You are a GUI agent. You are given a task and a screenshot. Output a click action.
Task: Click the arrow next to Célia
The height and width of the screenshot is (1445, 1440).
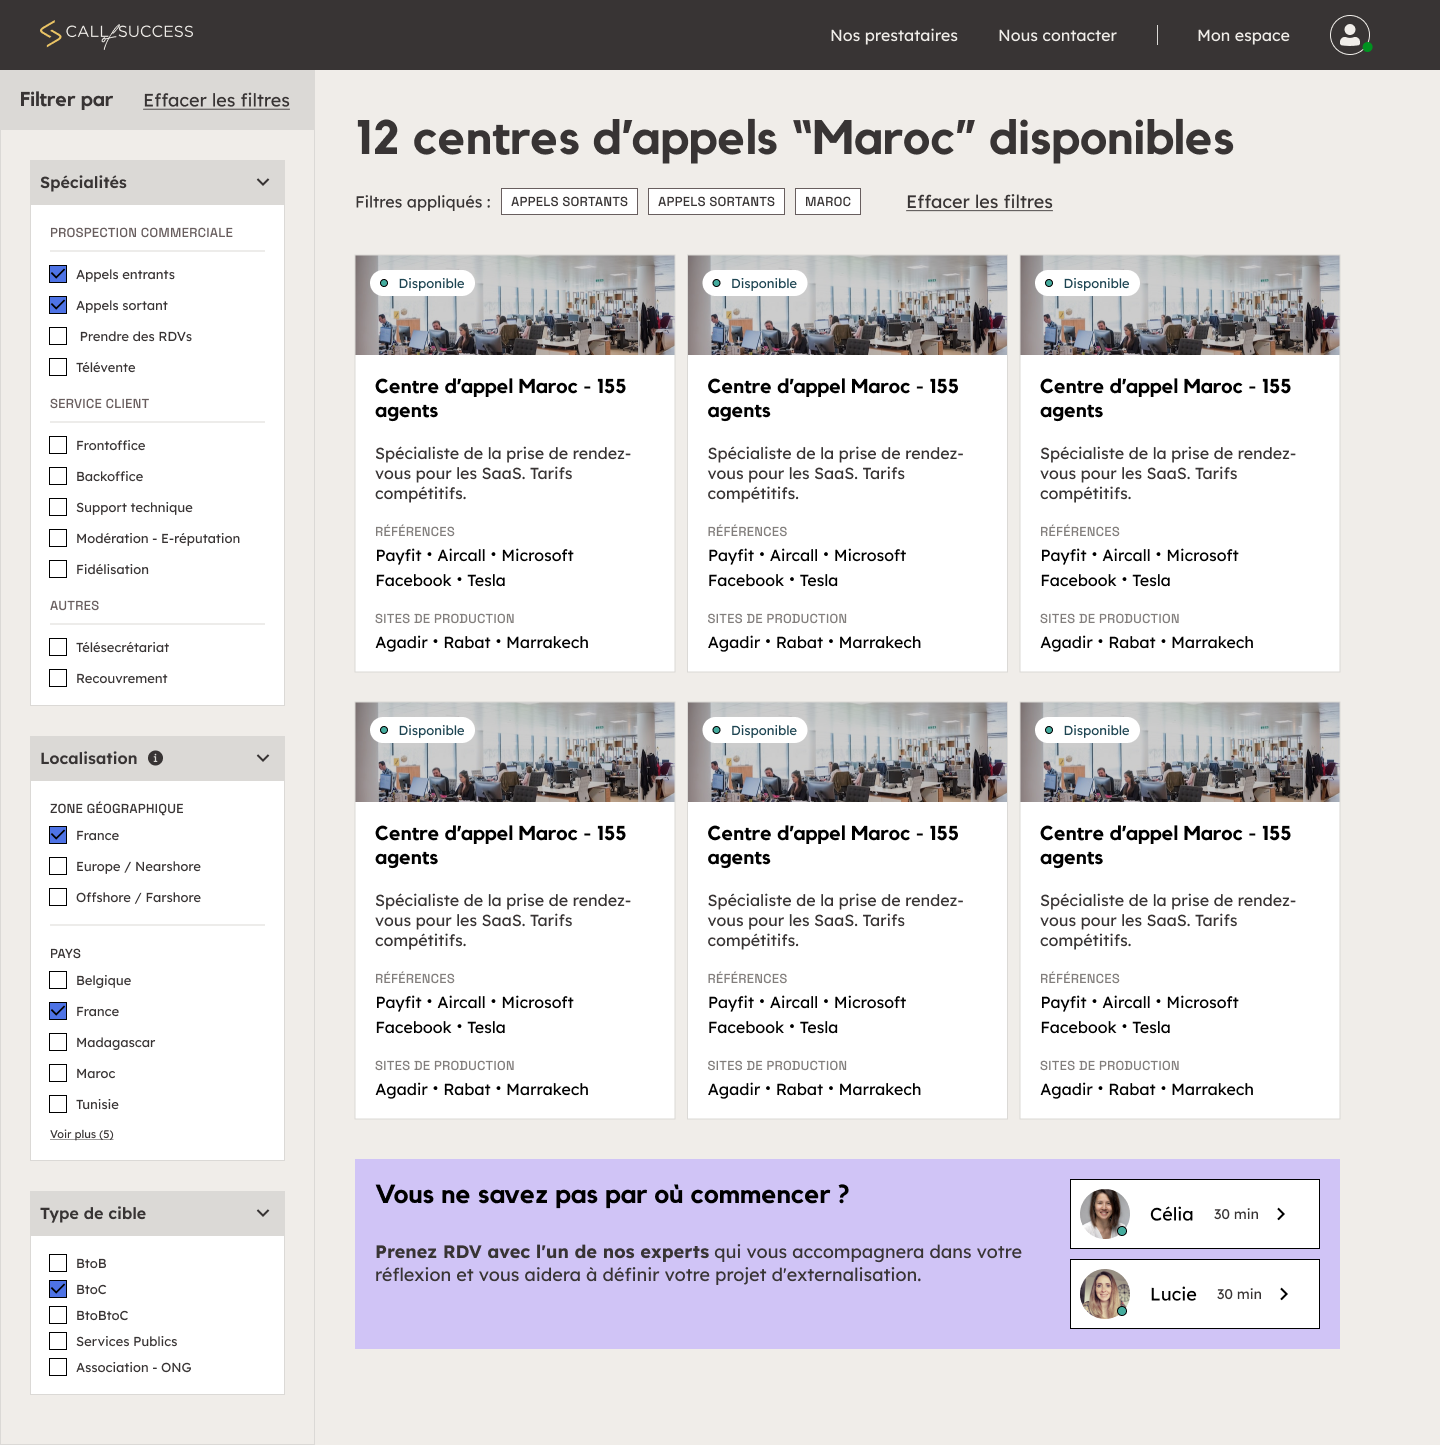click(x=1281, y=1214)
